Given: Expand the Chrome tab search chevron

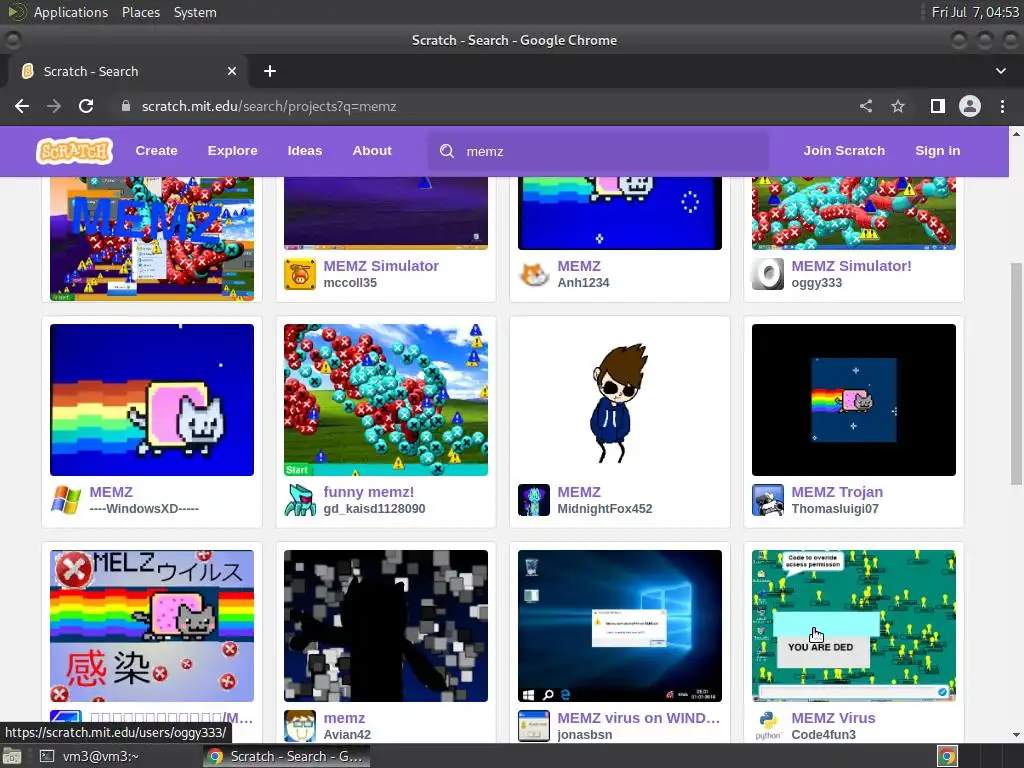Looking at the screenshot, I should point(1000,71).
